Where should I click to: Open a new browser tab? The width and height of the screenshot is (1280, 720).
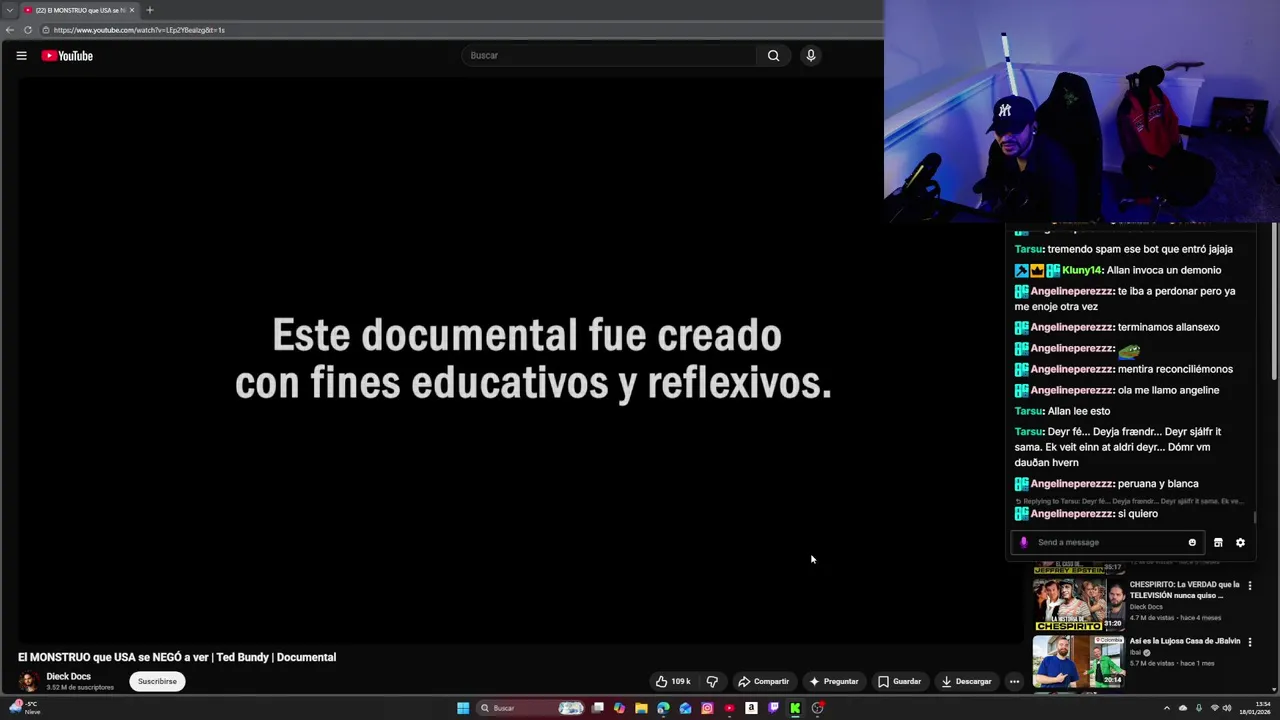pyautogui.click(x=150, y=10)
